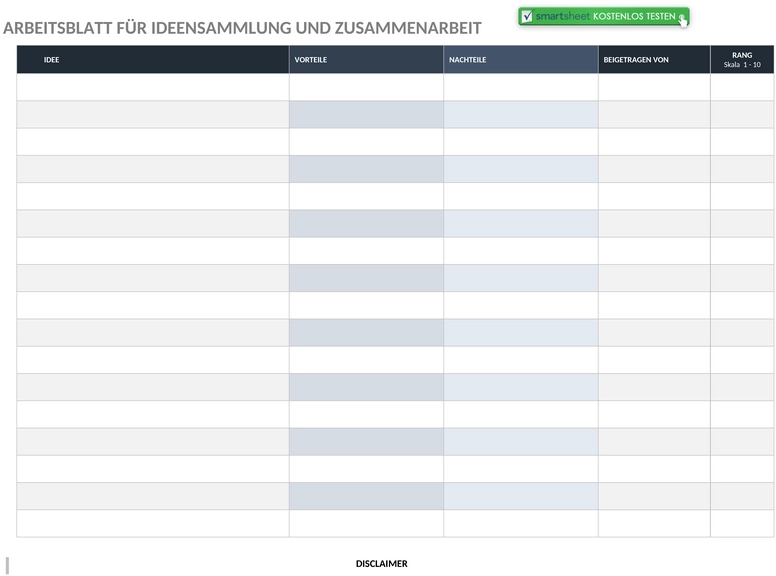Click the worksheet title Arbeitsblatt für Ideensammlung
This screenshot has height=576, width=776.
[242, 28]
